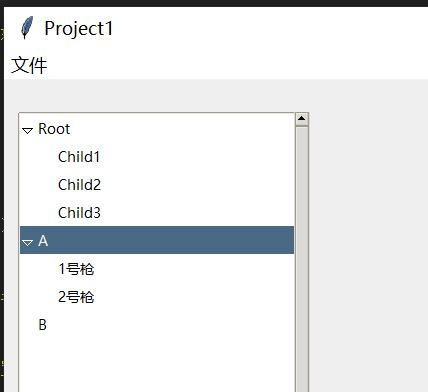Click gray empty panel right of scrollbar
428x392 pixels.
pyautogui.click(x=368, y=233)
